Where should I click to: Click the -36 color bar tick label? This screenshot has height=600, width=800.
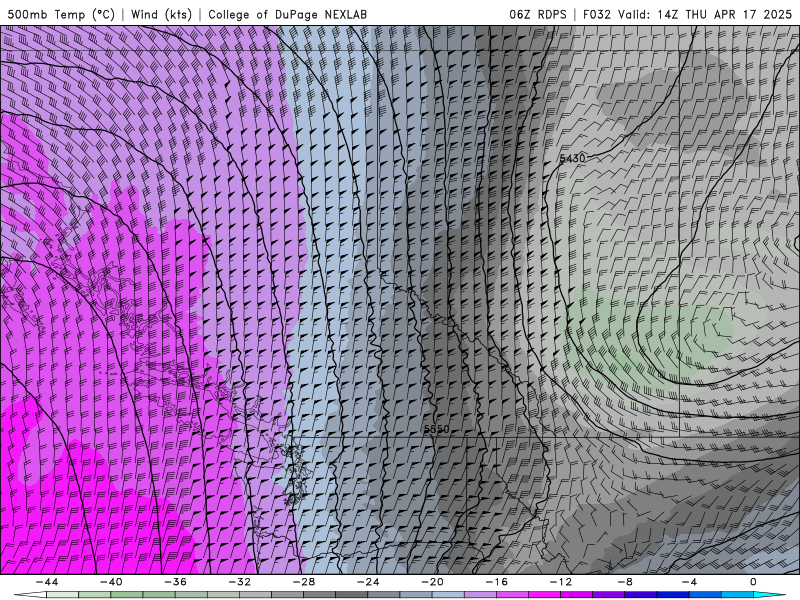pos(175,582)
